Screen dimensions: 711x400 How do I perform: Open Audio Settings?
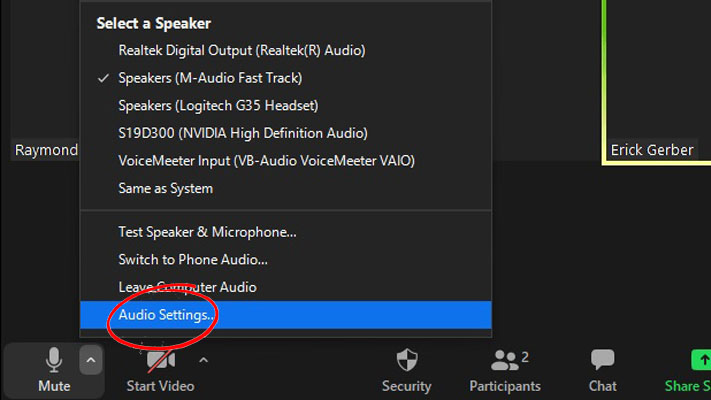point(167,315)
